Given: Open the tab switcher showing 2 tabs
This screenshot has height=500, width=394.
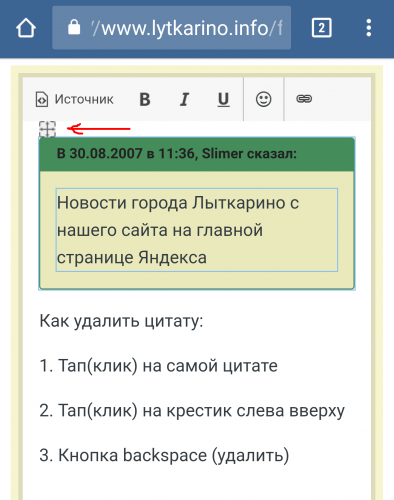Looking at the screenshot, I should [321, 28].
